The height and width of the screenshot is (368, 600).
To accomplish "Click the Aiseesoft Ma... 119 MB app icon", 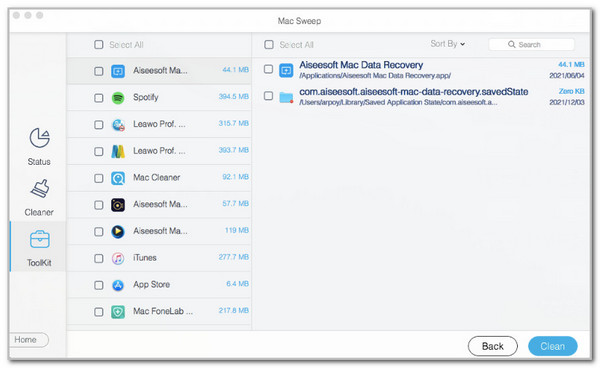I will [118, 231].
